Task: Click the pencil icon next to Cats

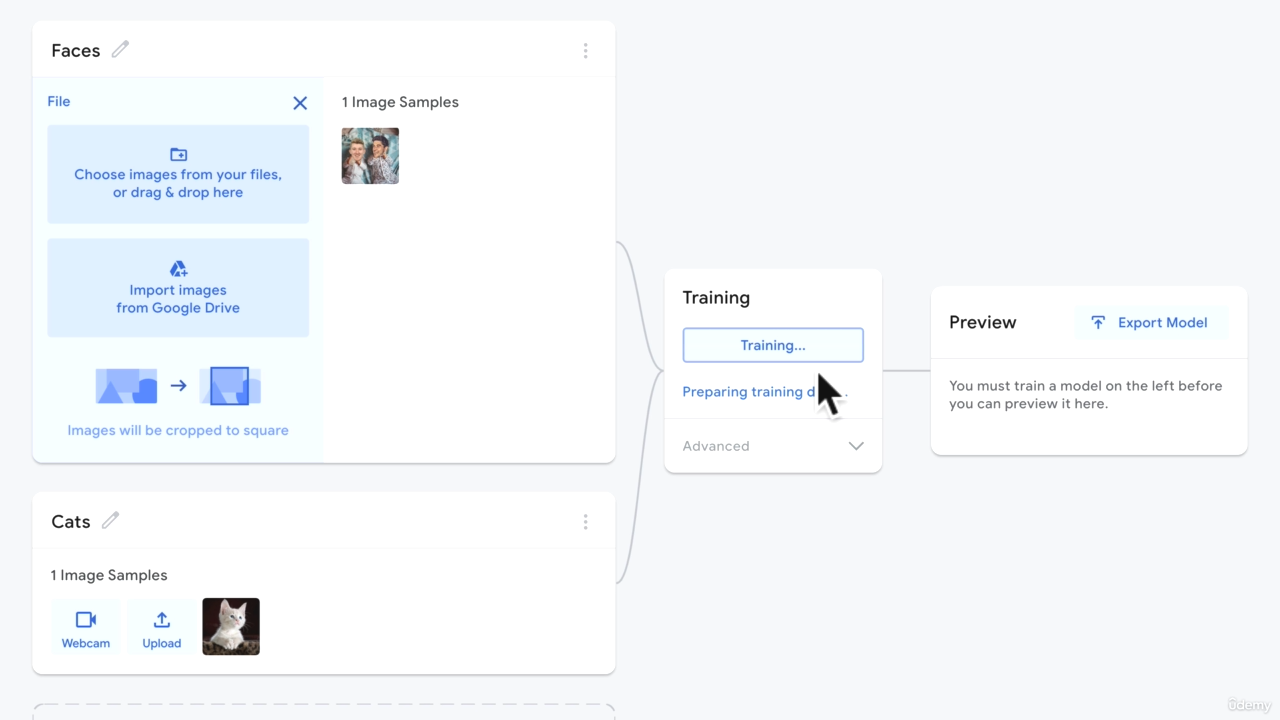Action: click(x=110, y=520)
